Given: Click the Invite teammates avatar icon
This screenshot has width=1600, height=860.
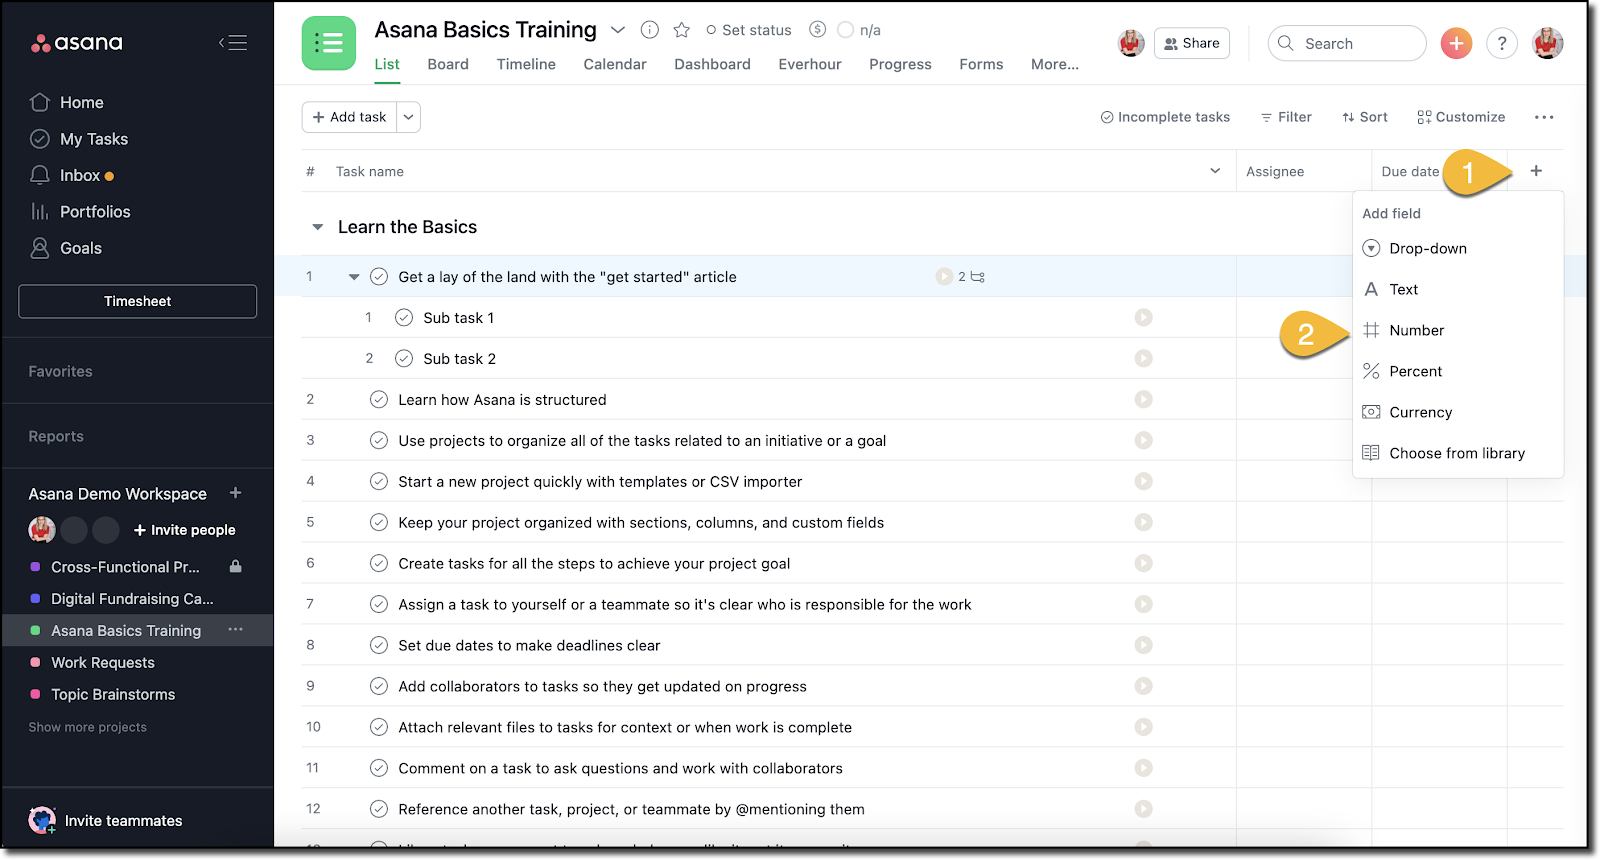Looking at the screenshot, I should (42, 820).
